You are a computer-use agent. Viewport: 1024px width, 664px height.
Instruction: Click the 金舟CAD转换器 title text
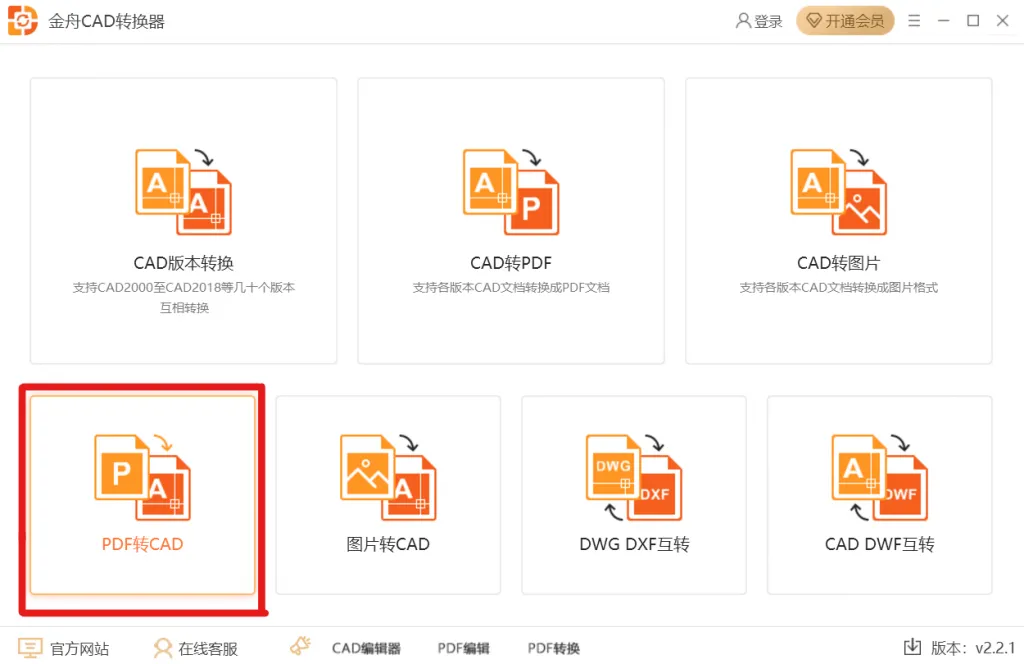point(106,22)
